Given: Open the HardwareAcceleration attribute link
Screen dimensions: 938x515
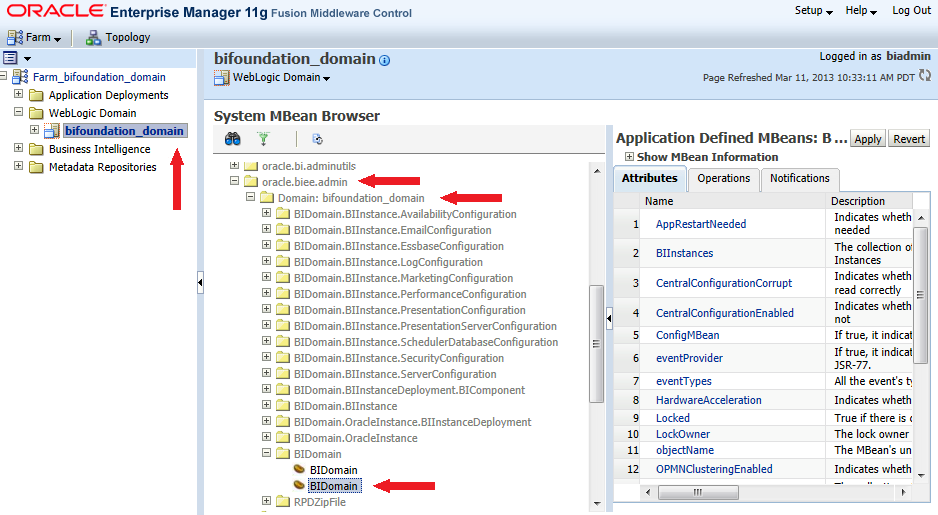Looking at the screenshot, I should click(x=709, y=400).
